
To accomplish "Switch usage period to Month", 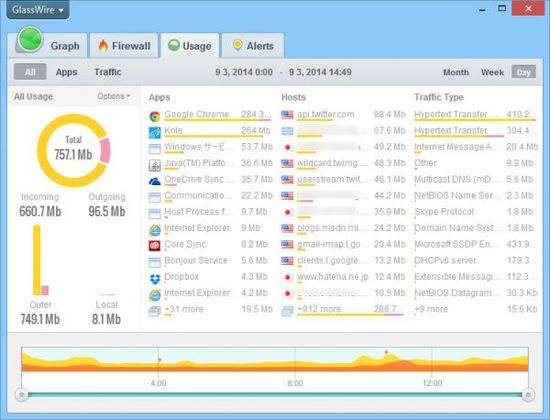I will 456,72.
